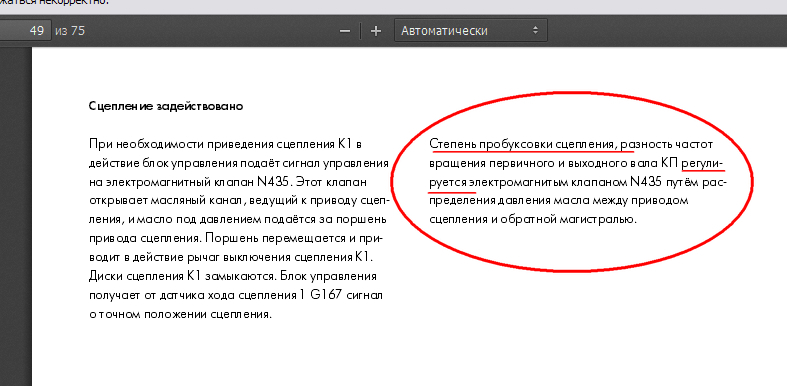
Task: Click the line "Диски сцепления K1 замыкаются"
Action: (232, 277)
